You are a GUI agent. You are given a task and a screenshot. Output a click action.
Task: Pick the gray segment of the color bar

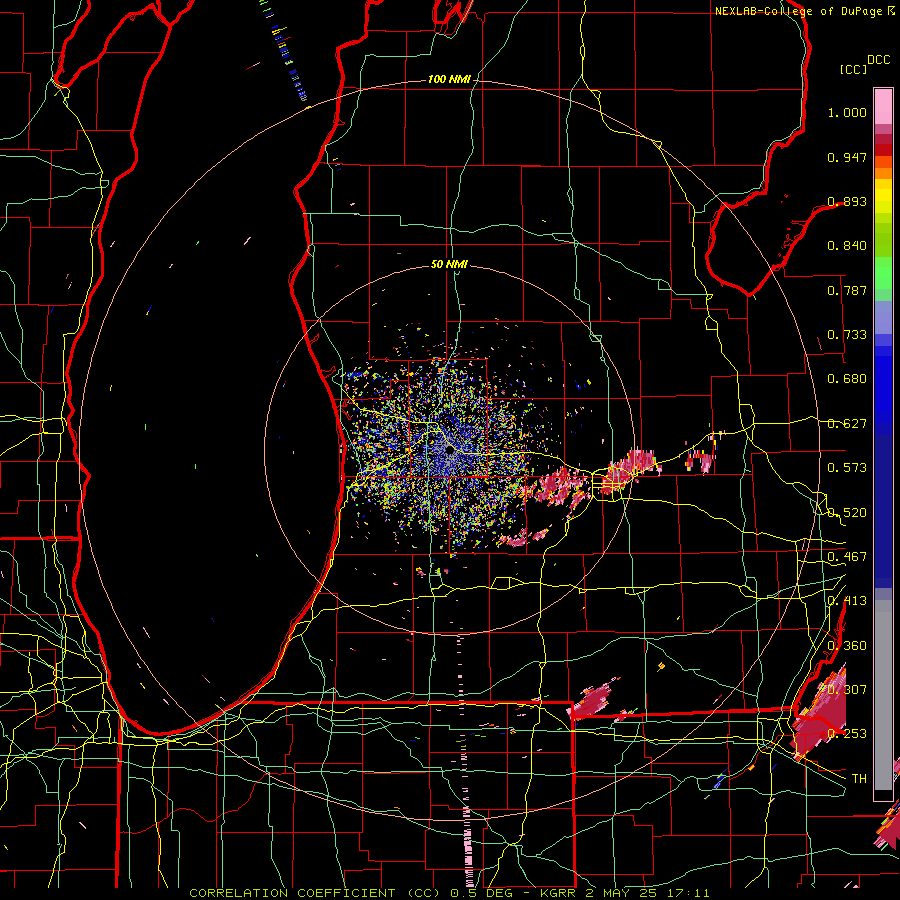pyautogui.click(x=883, y=695)
